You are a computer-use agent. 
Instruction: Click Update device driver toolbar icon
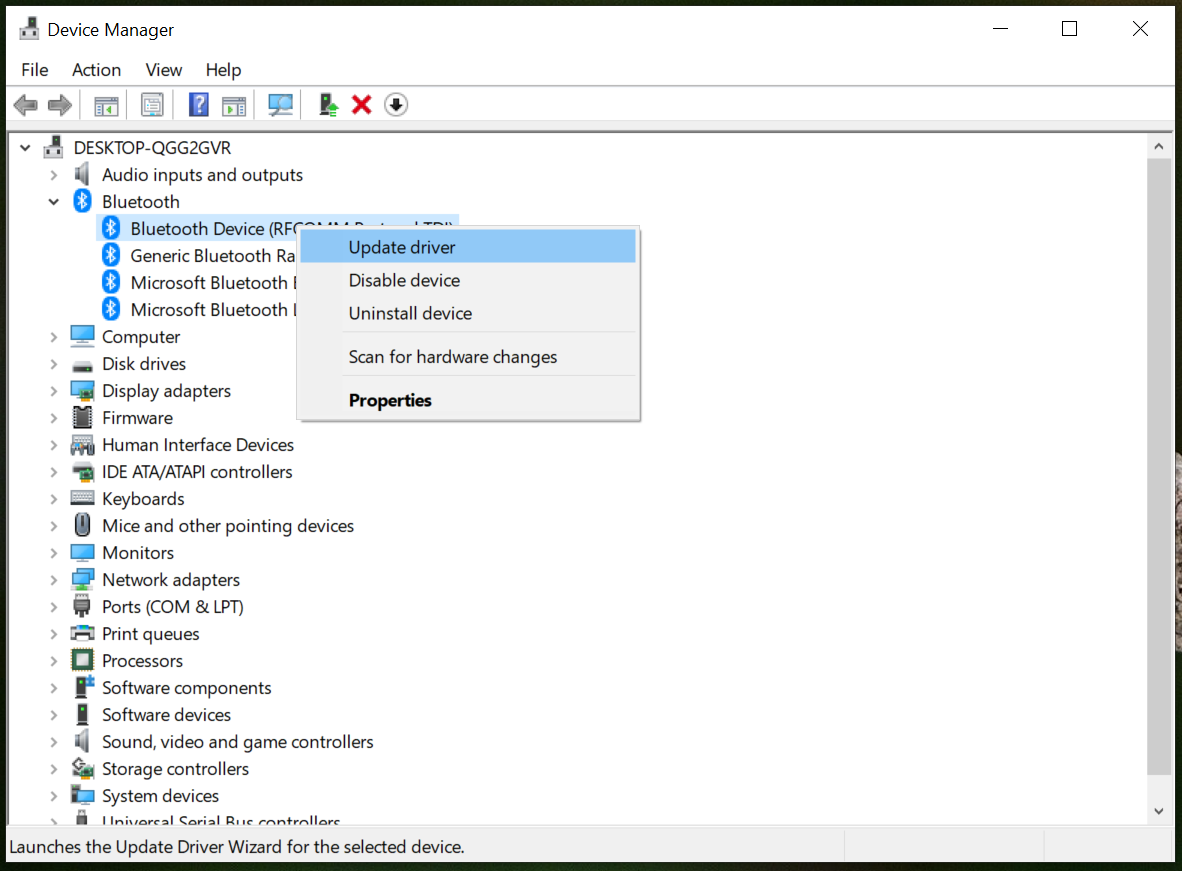(x=328, y=105)
